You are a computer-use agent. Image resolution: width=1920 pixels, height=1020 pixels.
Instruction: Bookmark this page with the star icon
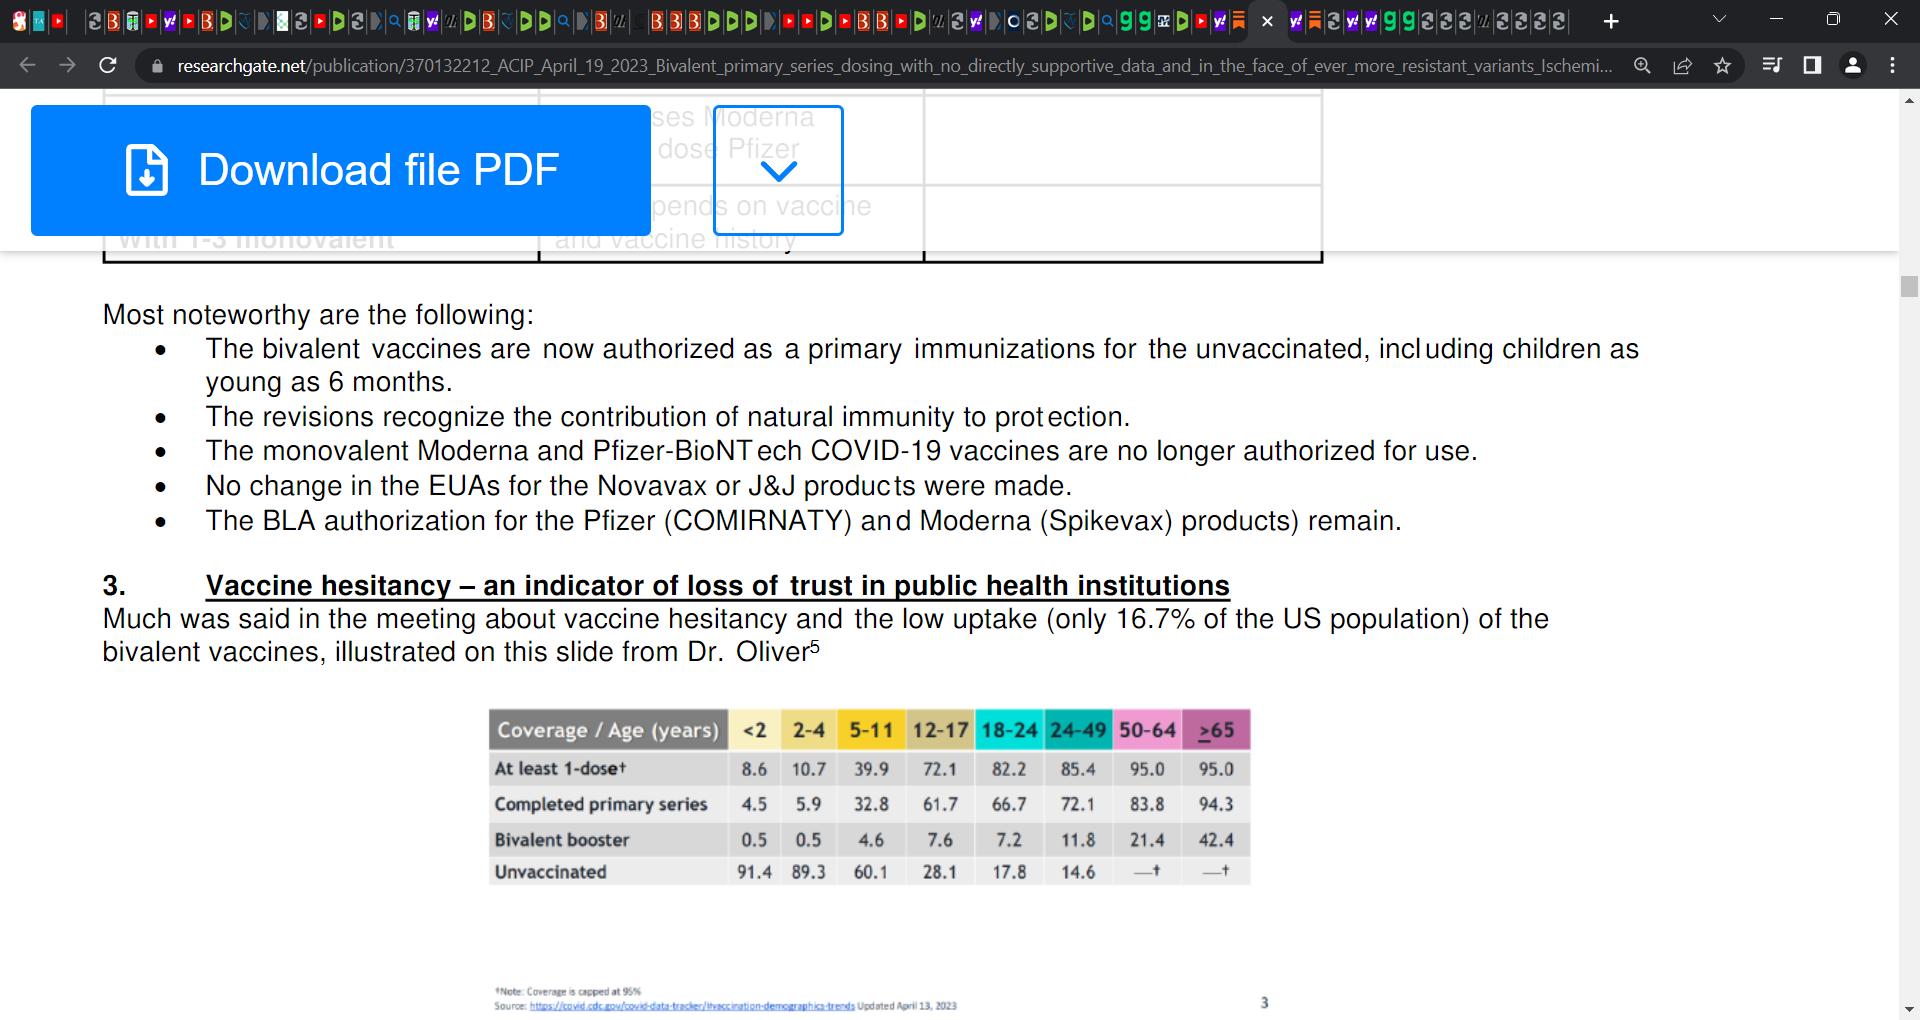[1722, 65]
